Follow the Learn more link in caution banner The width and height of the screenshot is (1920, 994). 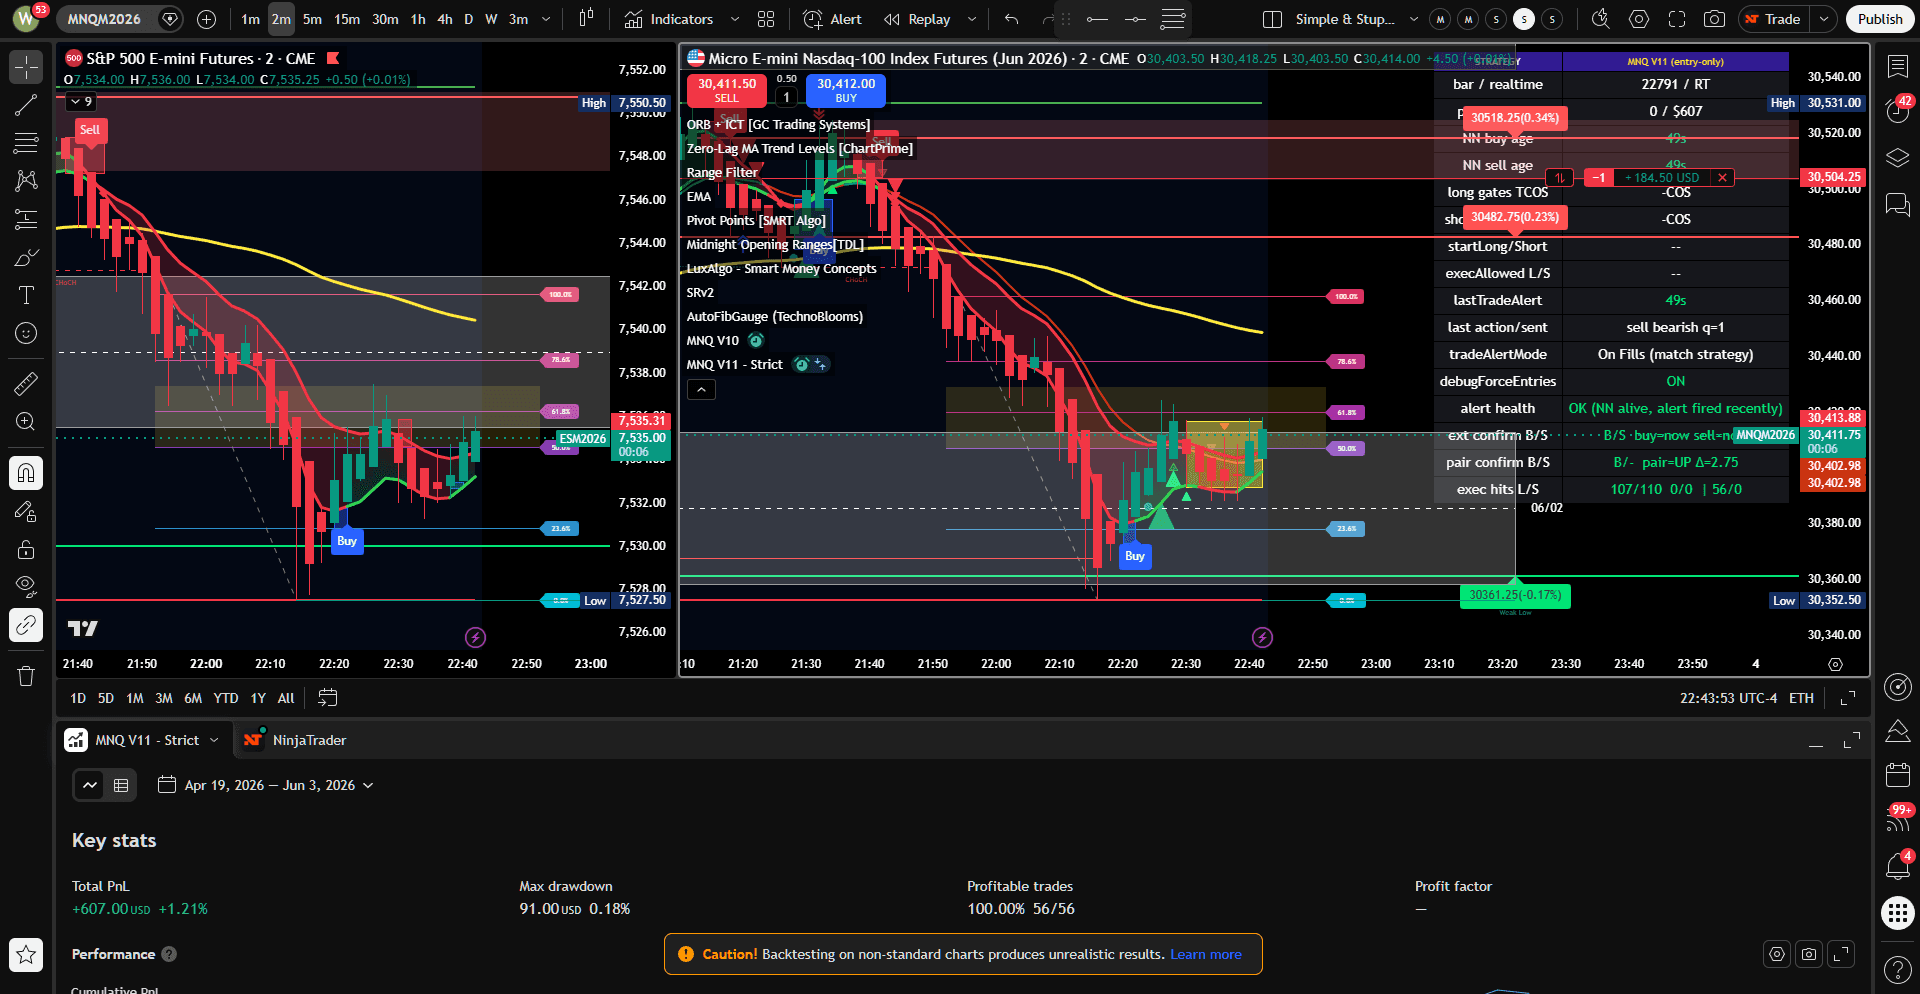[1206, 955]
